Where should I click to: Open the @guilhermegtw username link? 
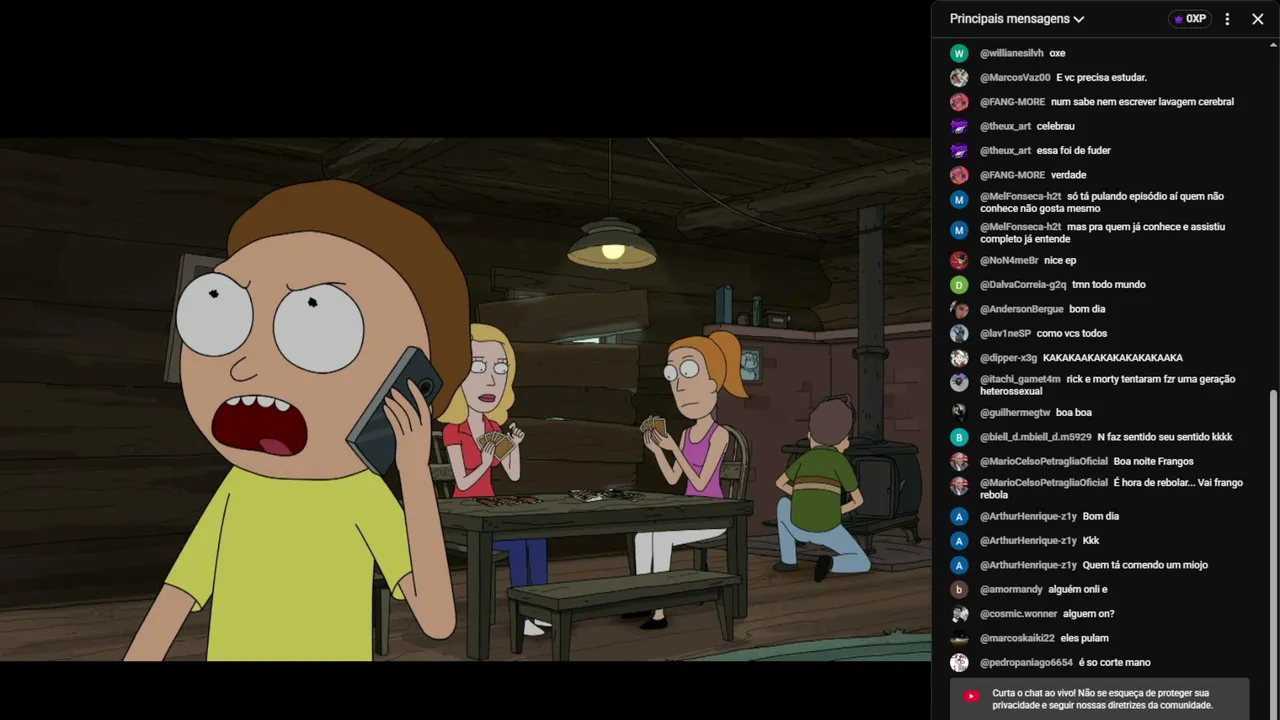point(1015,412)
